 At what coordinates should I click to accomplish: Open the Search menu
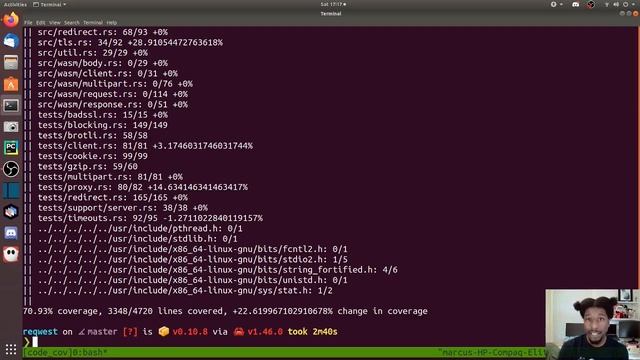(x=71, y=23)
